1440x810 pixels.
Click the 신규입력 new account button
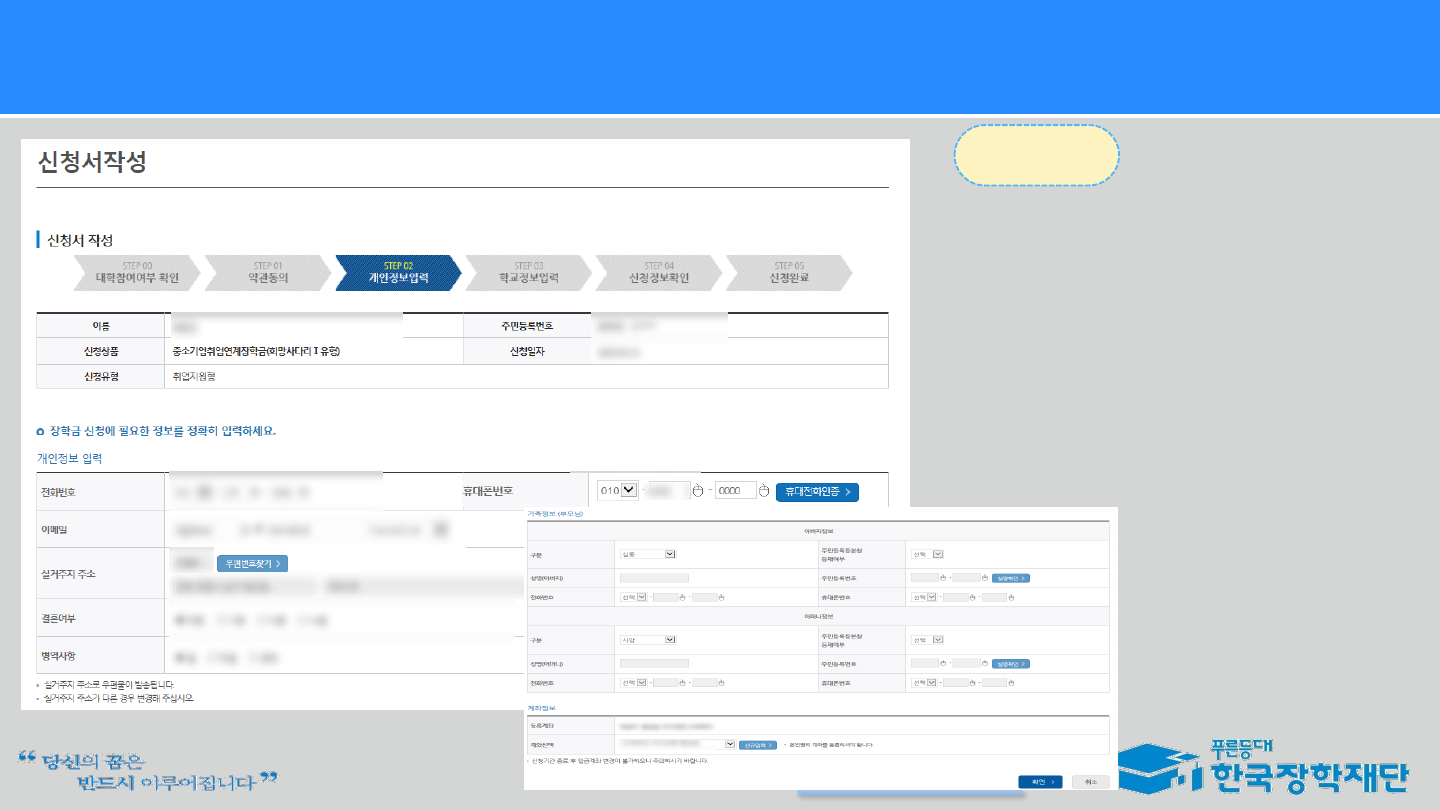click(757, 745)
